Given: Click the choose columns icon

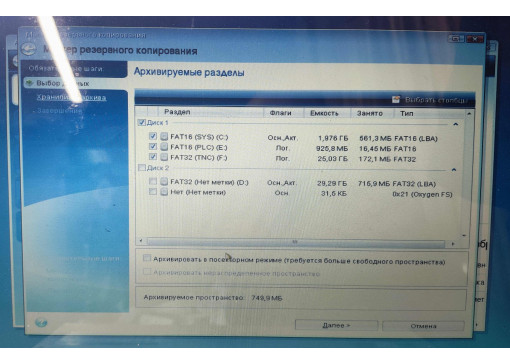Looking at the screenshot, I should (x=396, y=99).
